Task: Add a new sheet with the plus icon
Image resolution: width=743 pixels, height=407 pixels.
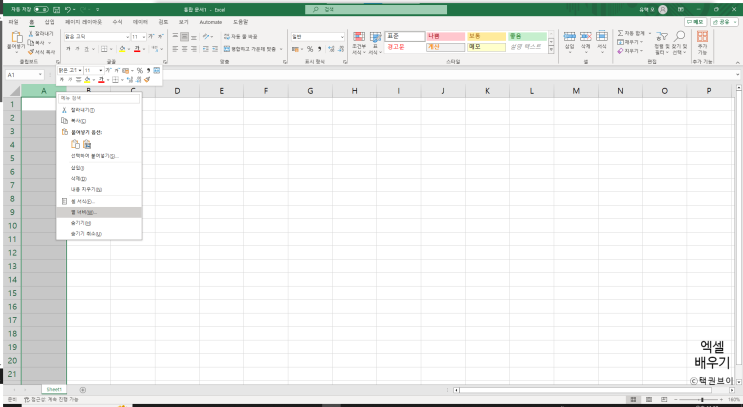Action: click(83, 390)
